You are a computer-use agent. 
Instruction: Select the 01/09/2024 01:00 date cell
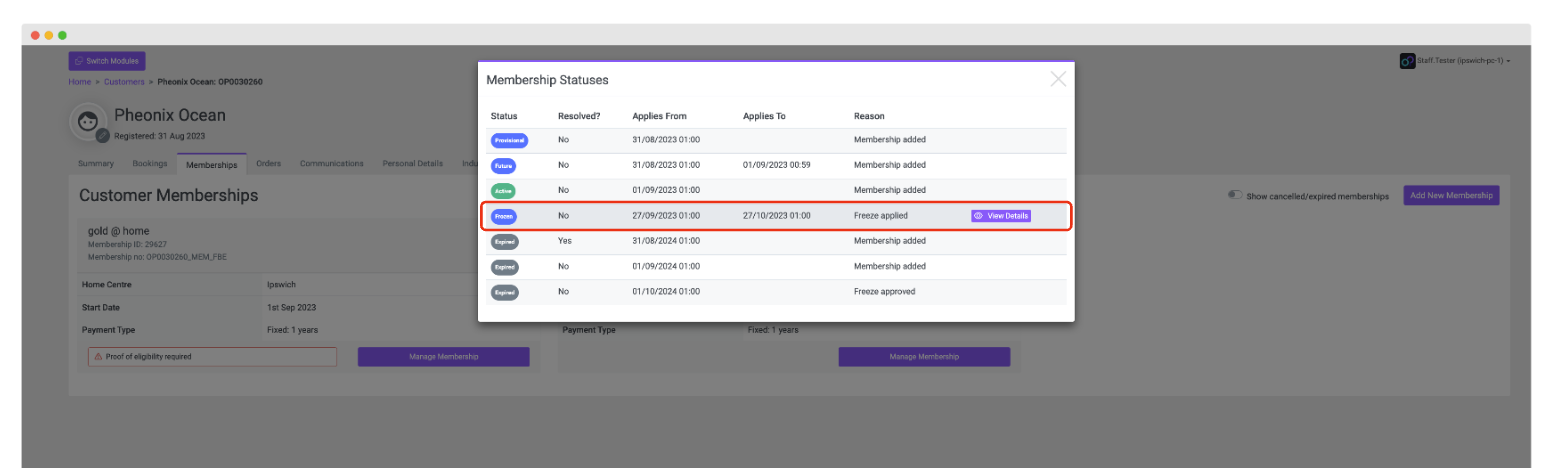(x=666, y=266)
